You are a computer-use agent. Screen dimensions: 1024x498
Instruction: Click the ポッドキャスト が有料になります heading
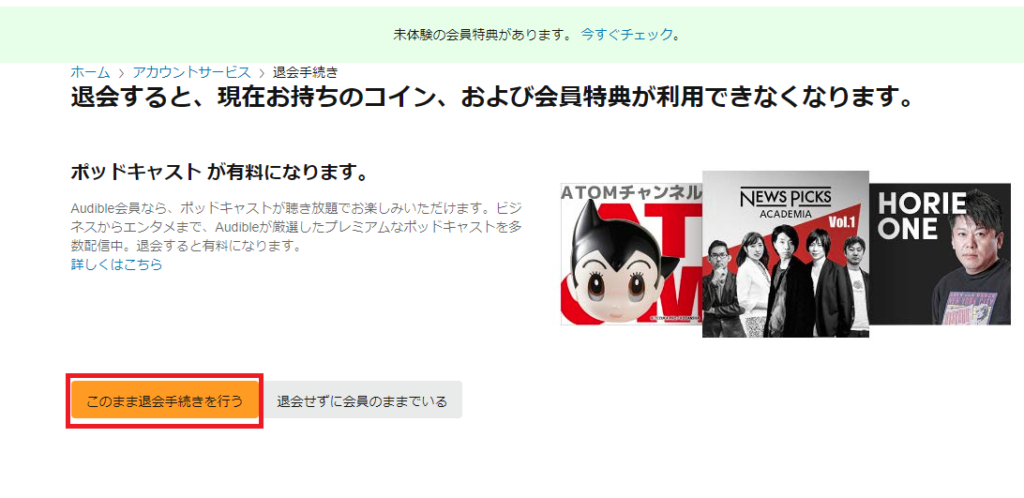click(219, 173)
